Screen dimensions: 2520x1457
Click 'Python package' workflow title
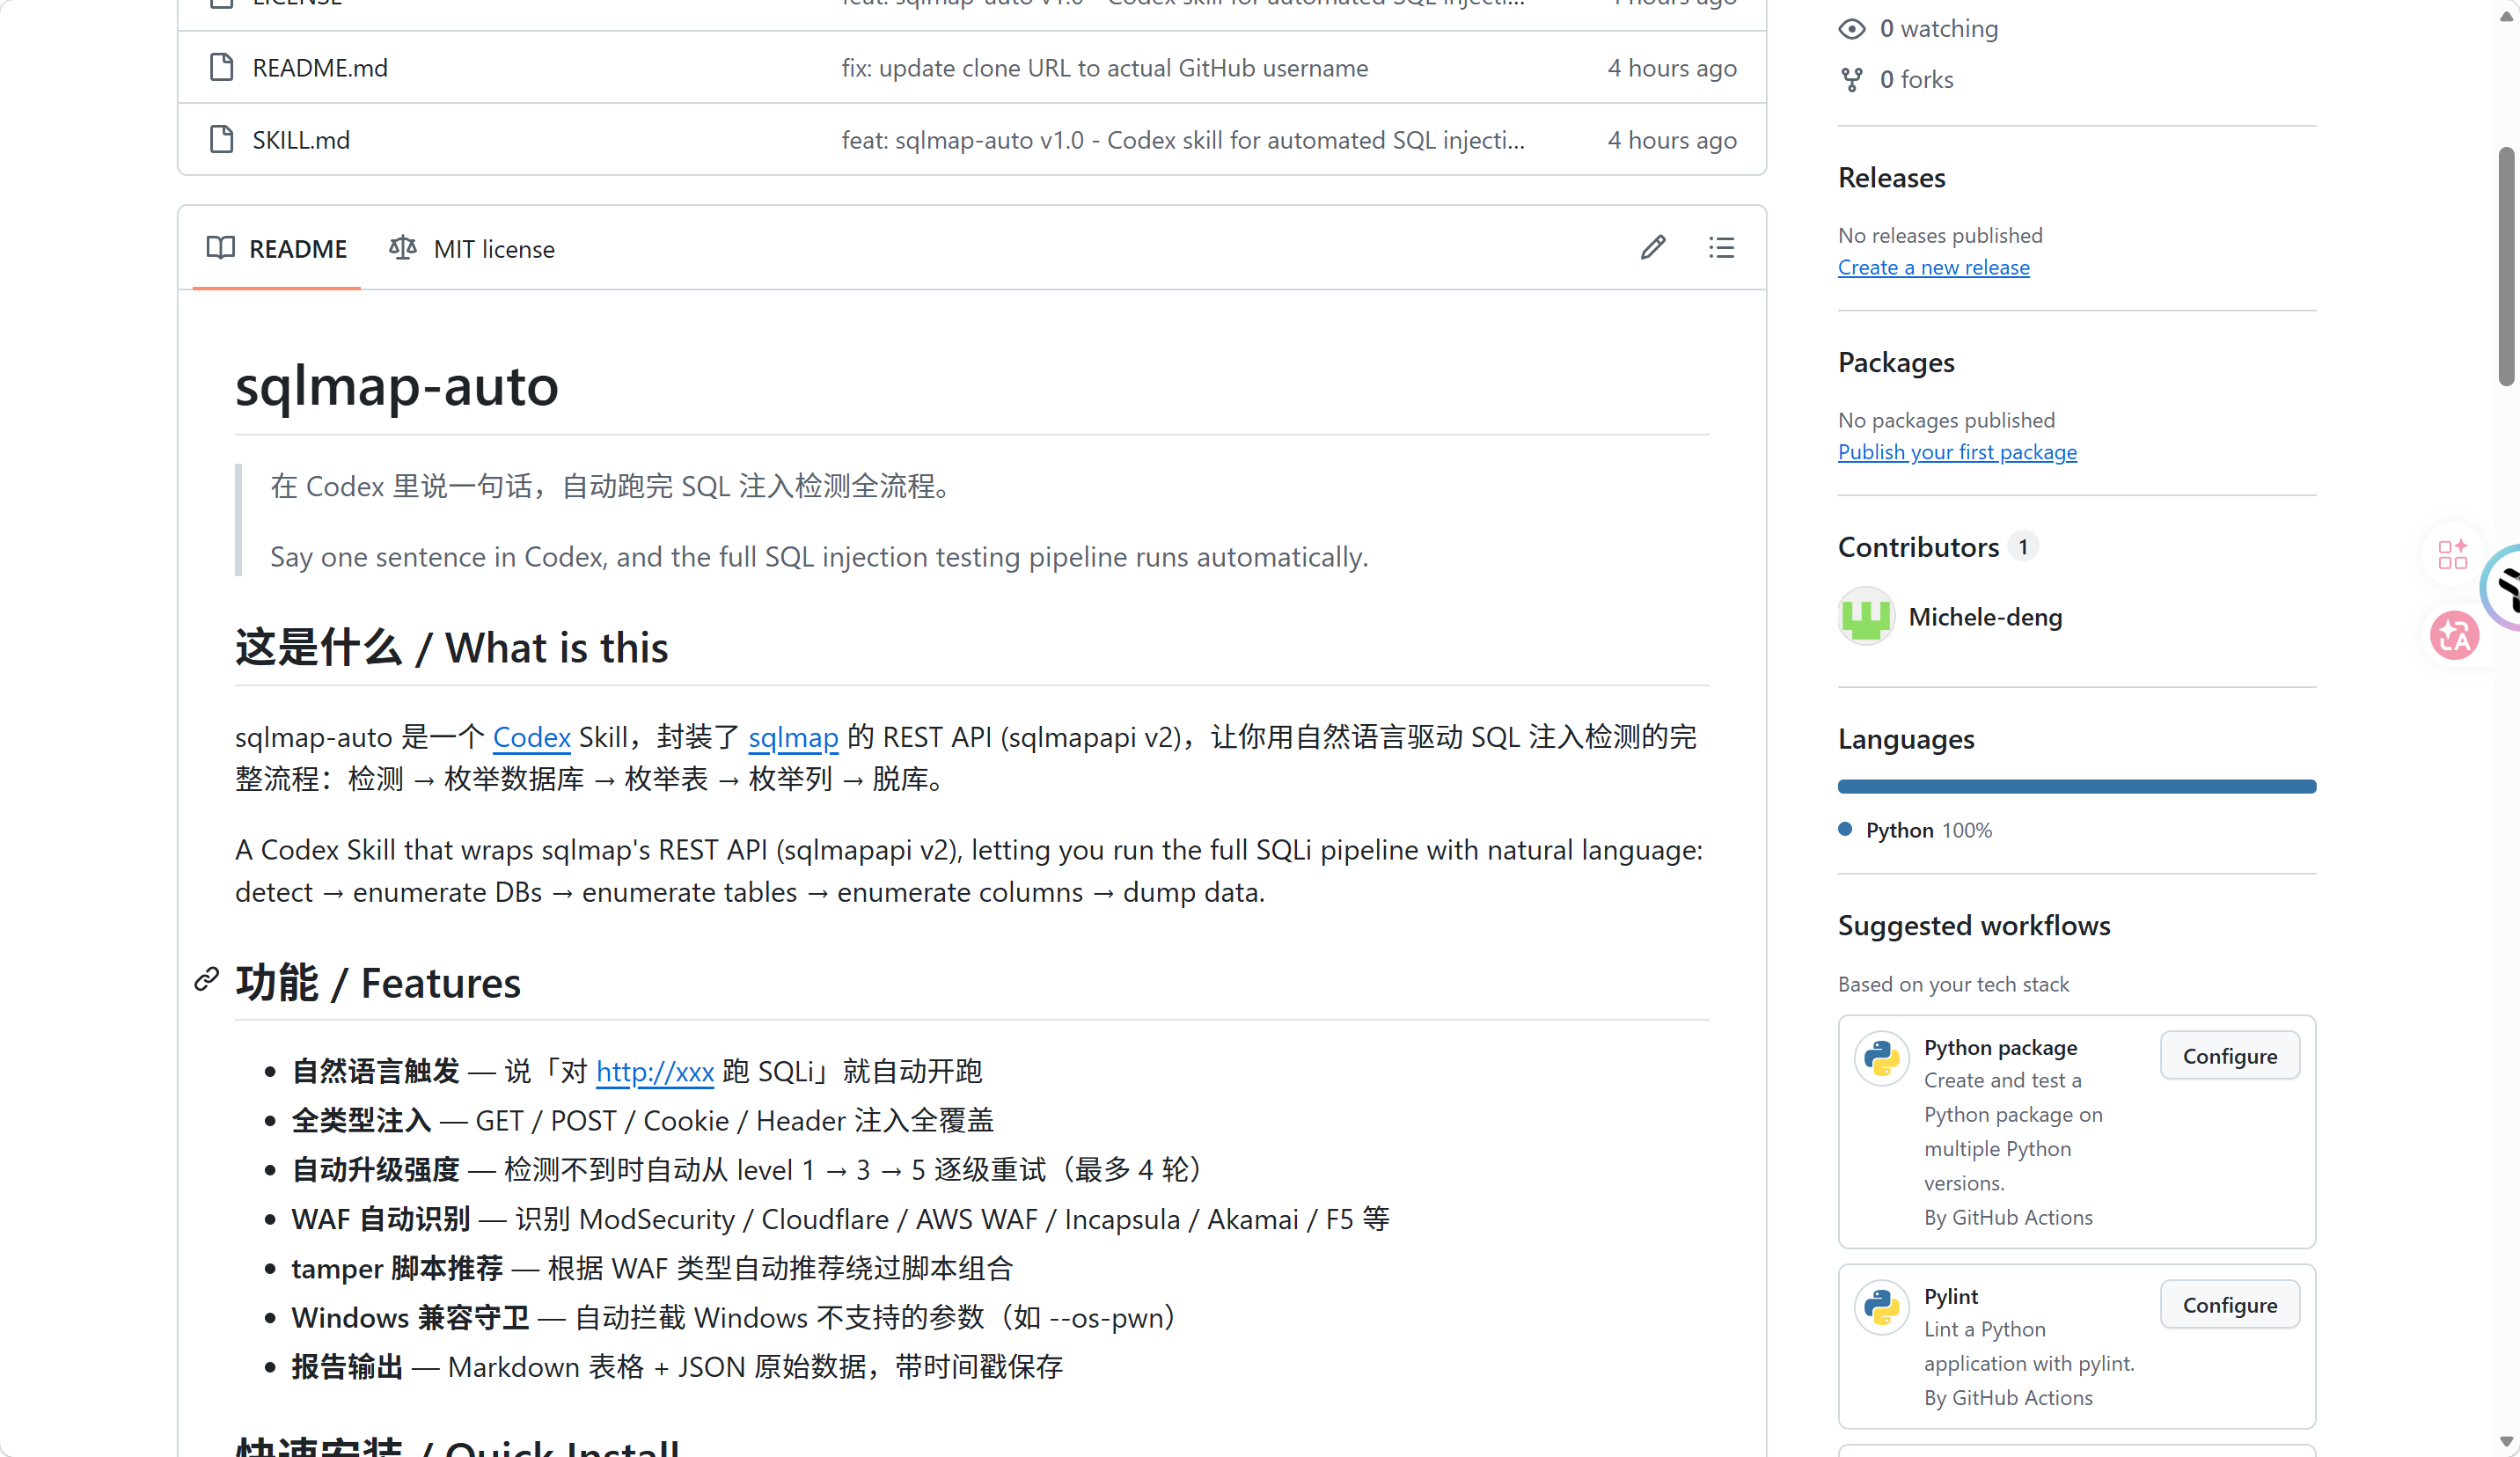[2000, 1047]
